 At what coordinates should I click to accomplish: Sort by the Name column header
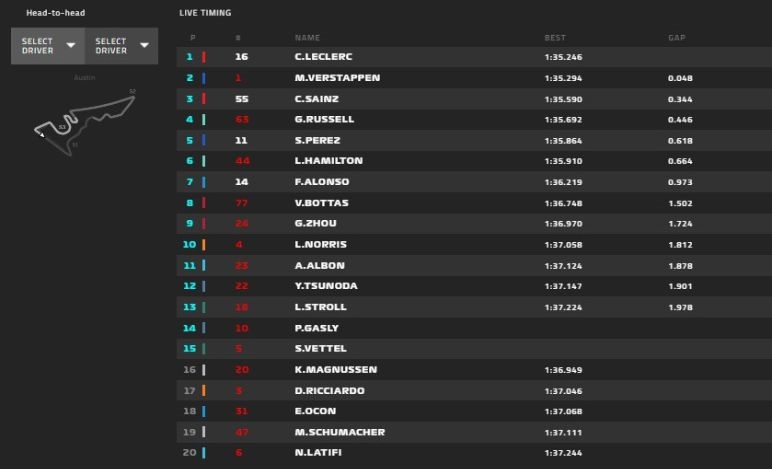pos(307,38)
